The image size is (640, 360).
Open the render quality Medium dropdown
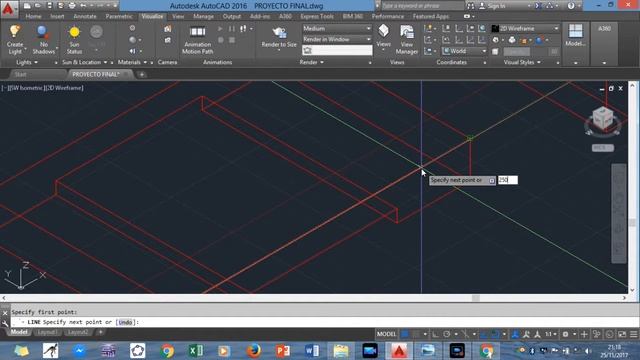point(337,29)
